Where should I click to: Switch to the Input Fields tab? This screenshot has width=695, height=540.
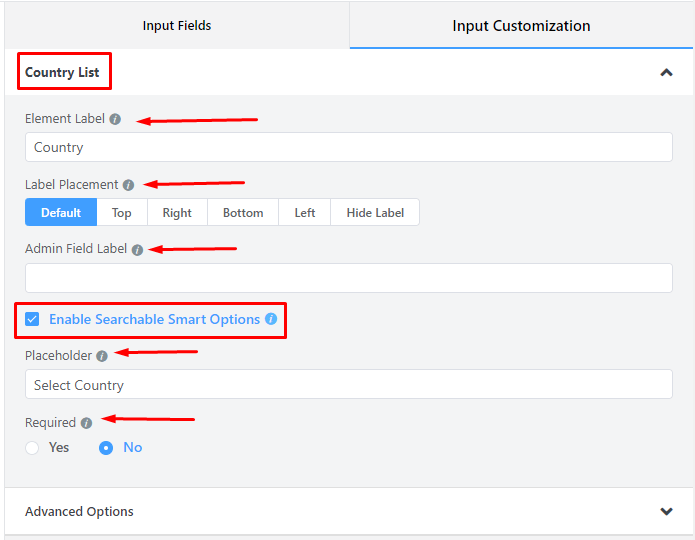[x=177, y=26]
